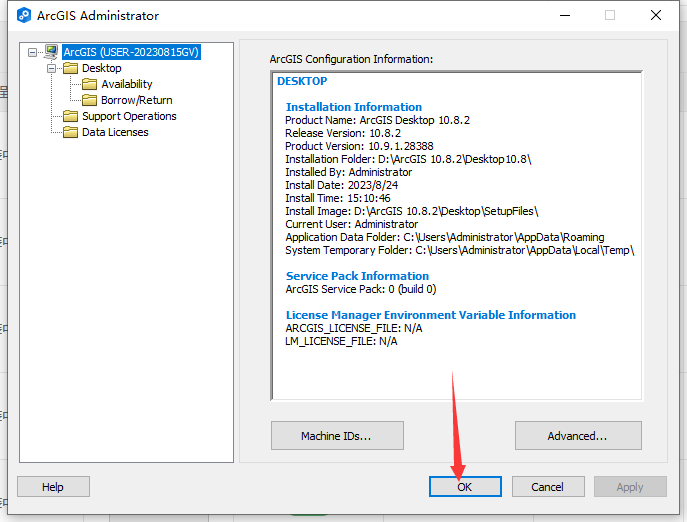Click the ArcGIS Configuration Information label
The width and height of the screenshot is (687, 522).
click(351, 59)
